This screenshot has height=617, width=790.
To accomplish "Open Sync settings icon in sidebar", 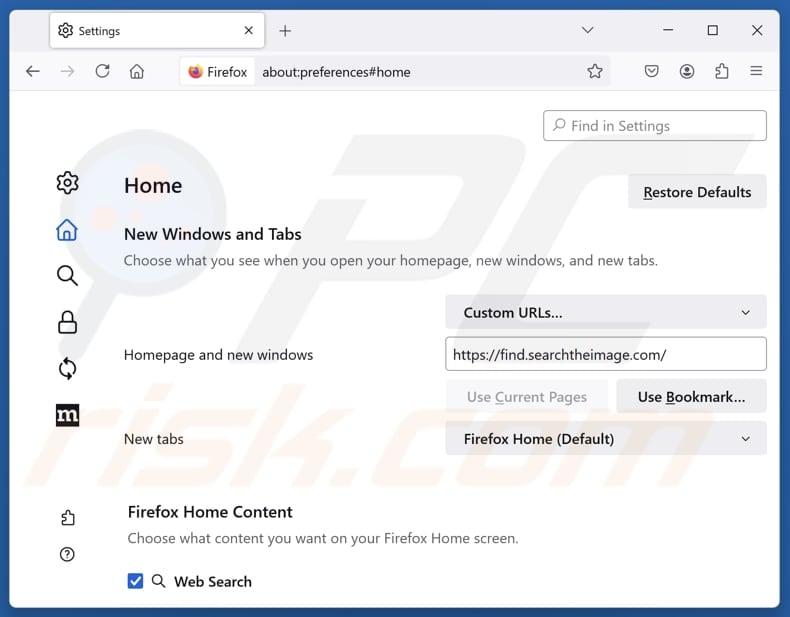I will coord(67,369).
